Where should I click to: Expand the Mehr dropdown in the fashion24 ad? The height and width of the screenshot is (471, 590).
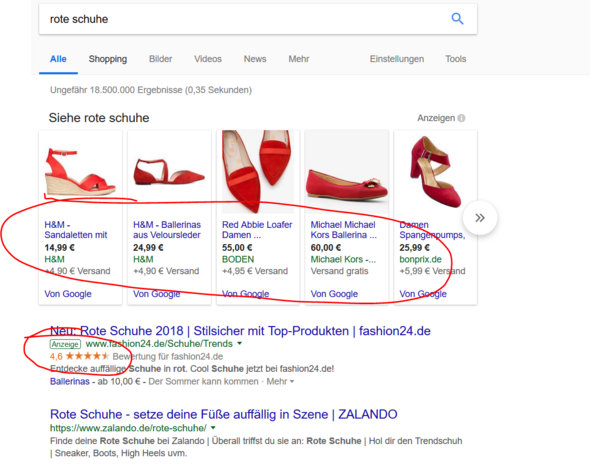tap(280, 381)
